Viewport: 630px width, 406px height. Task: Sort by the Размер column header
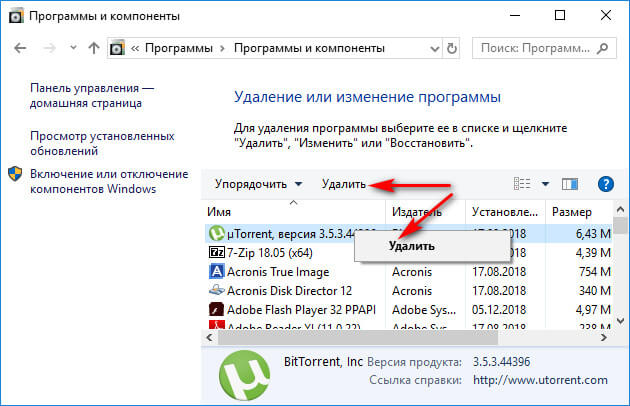[x=579, y=212]
